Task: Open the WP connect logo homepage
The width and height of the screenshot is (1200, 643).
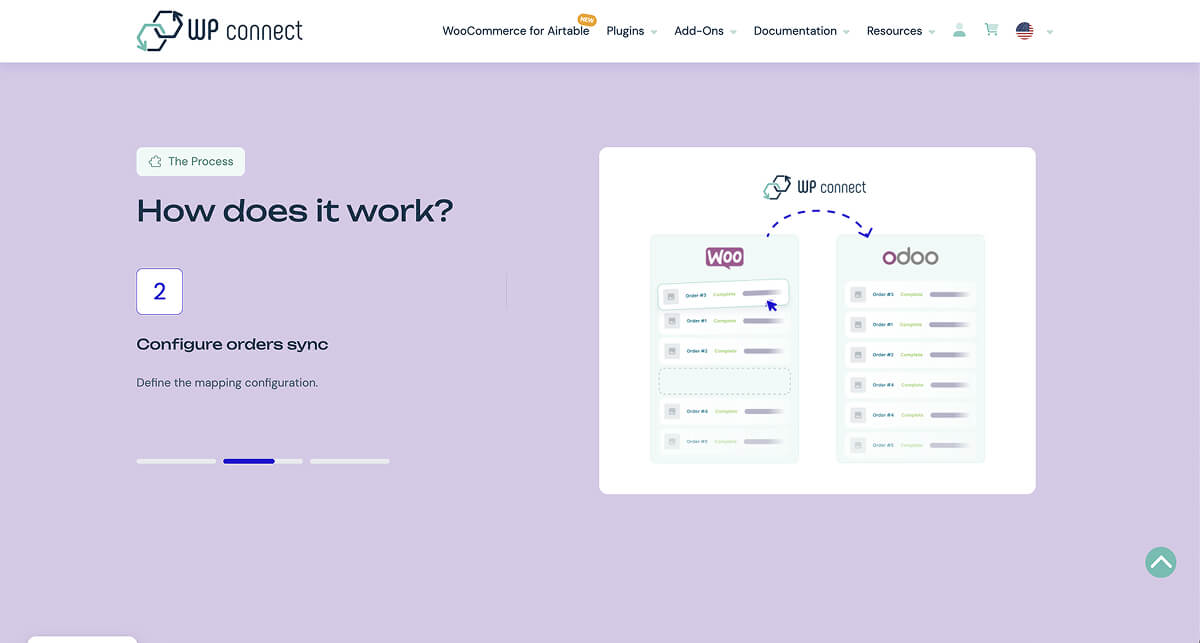Action: pyautogui.click(x=220, y=31)
